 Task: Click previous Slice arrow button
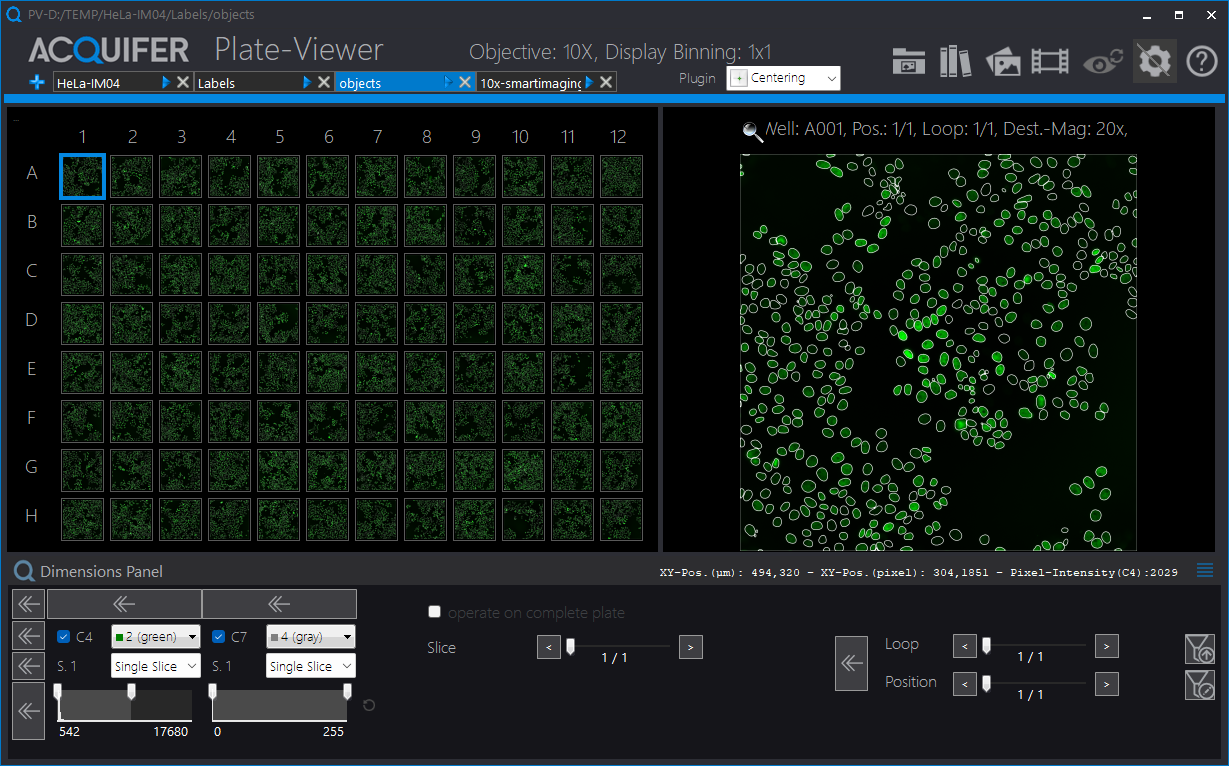pos(549,647)
